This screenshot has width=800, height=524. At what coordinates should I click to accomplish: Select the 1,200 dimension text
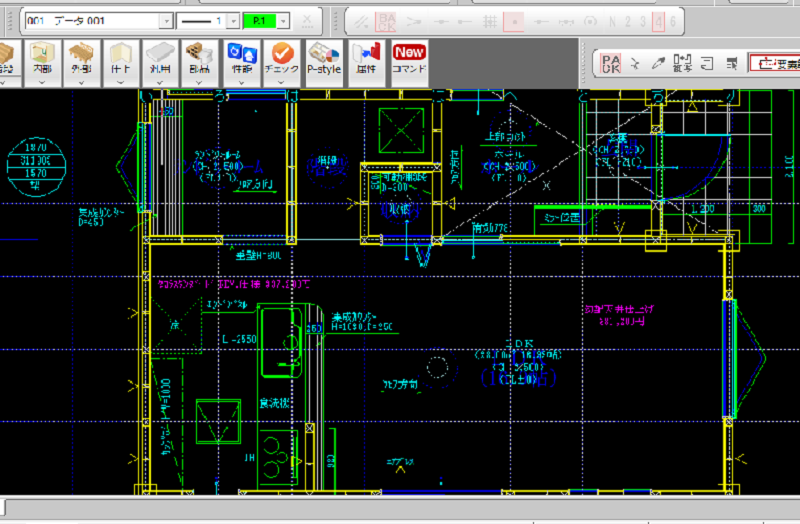703,209
